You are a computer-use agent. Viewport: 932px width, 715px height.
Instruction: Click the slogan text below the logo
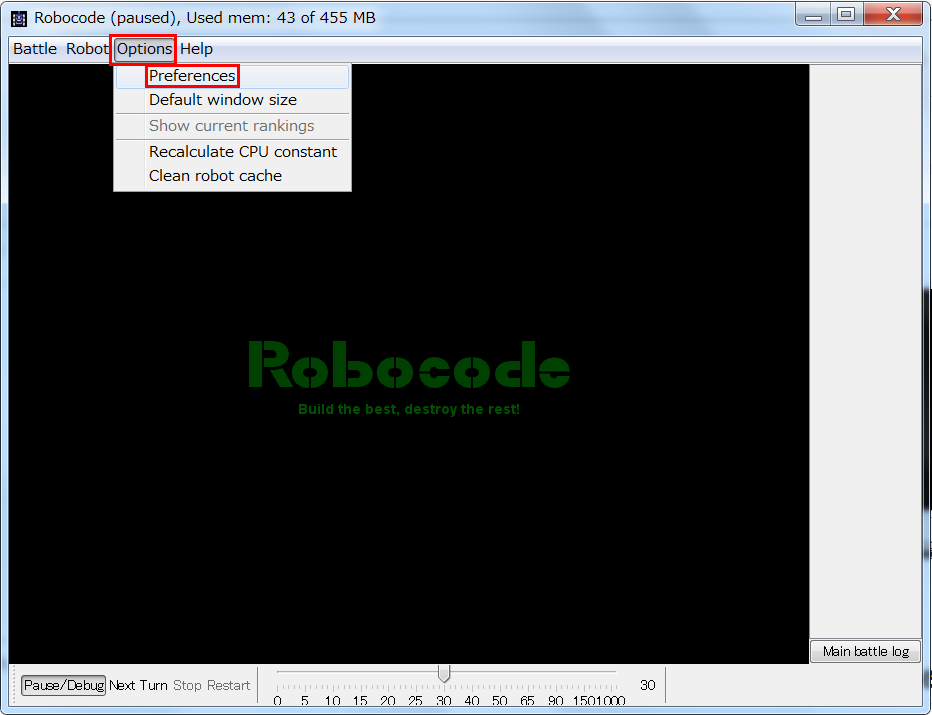point(408,407)
